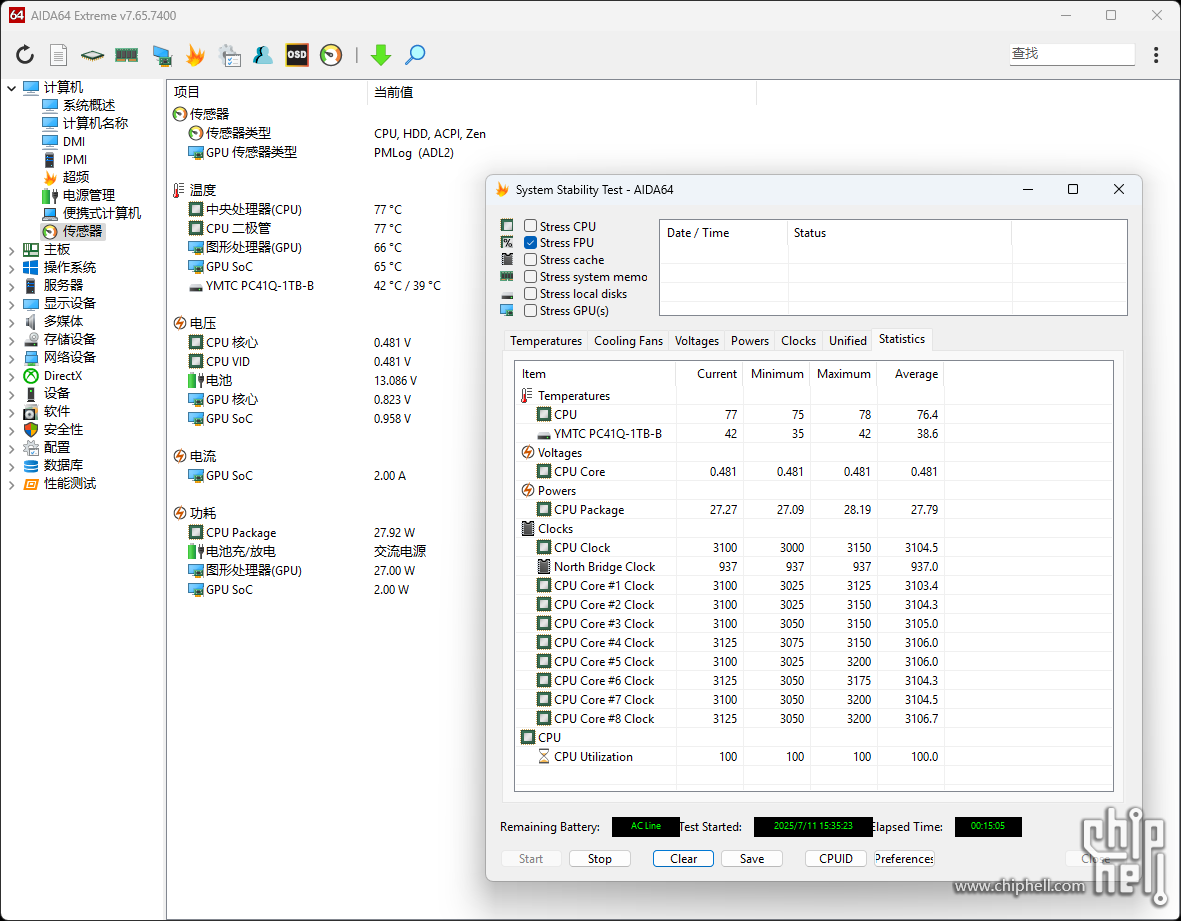Toggle the OSD panel toolbar icon
This screenshot has height=921, width=1181.
297,54
